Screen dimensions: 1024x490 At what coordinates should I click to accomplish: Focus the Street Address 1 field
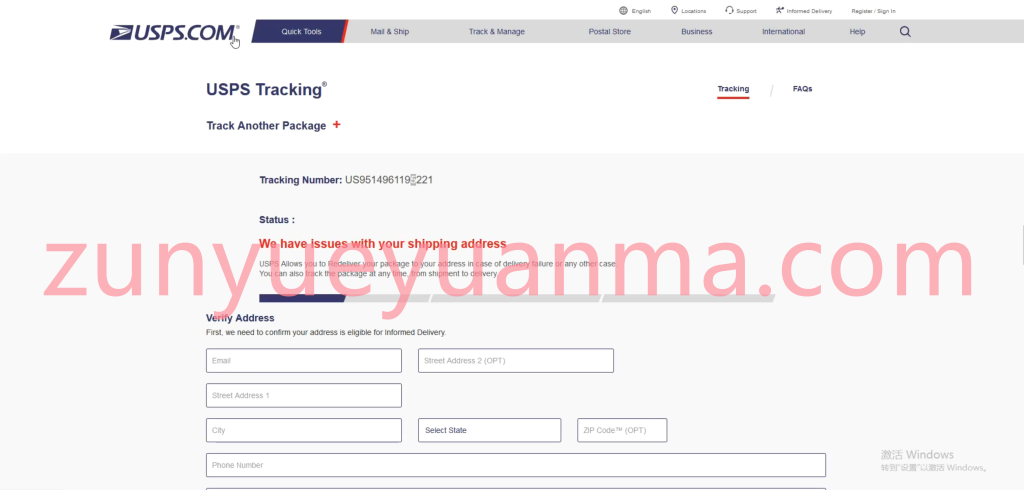[304, 395]
